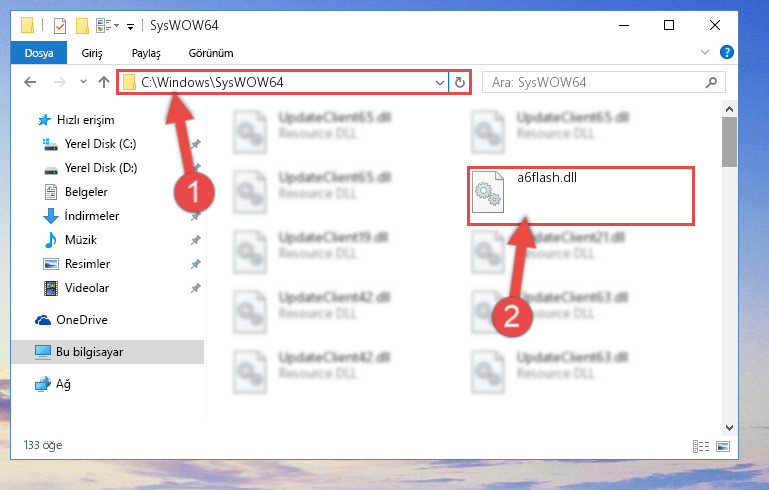769x490 pixels.
Task: Open the Dosya menu
Action: tap(39, 53)
